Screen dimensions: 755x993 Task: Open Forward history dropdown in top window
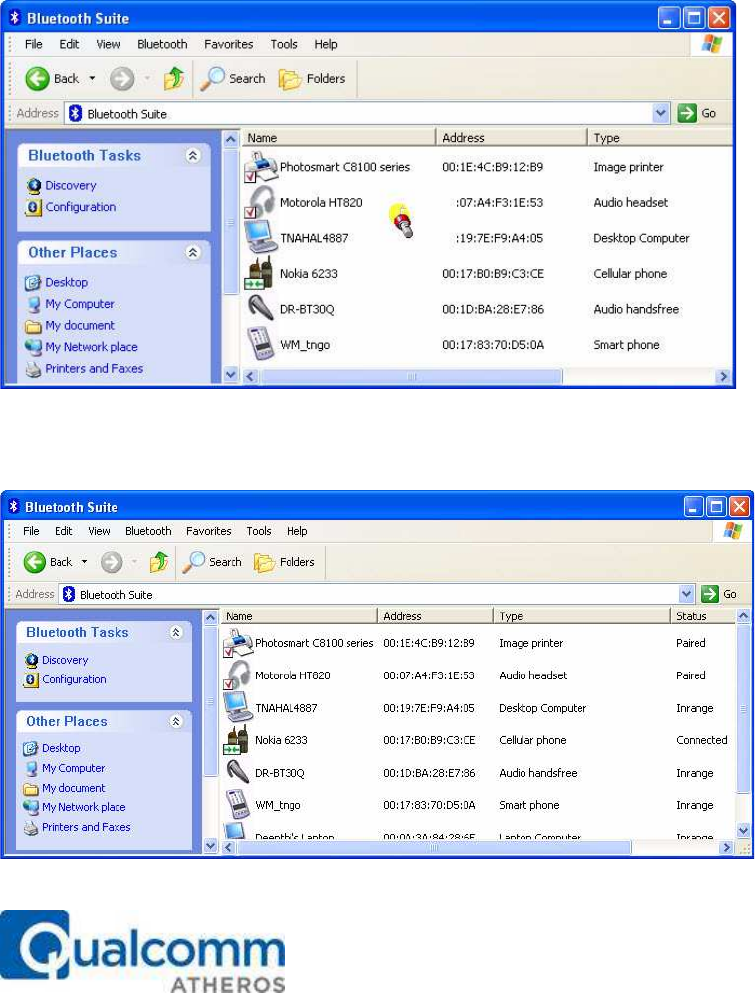click(x=147, y=79)
